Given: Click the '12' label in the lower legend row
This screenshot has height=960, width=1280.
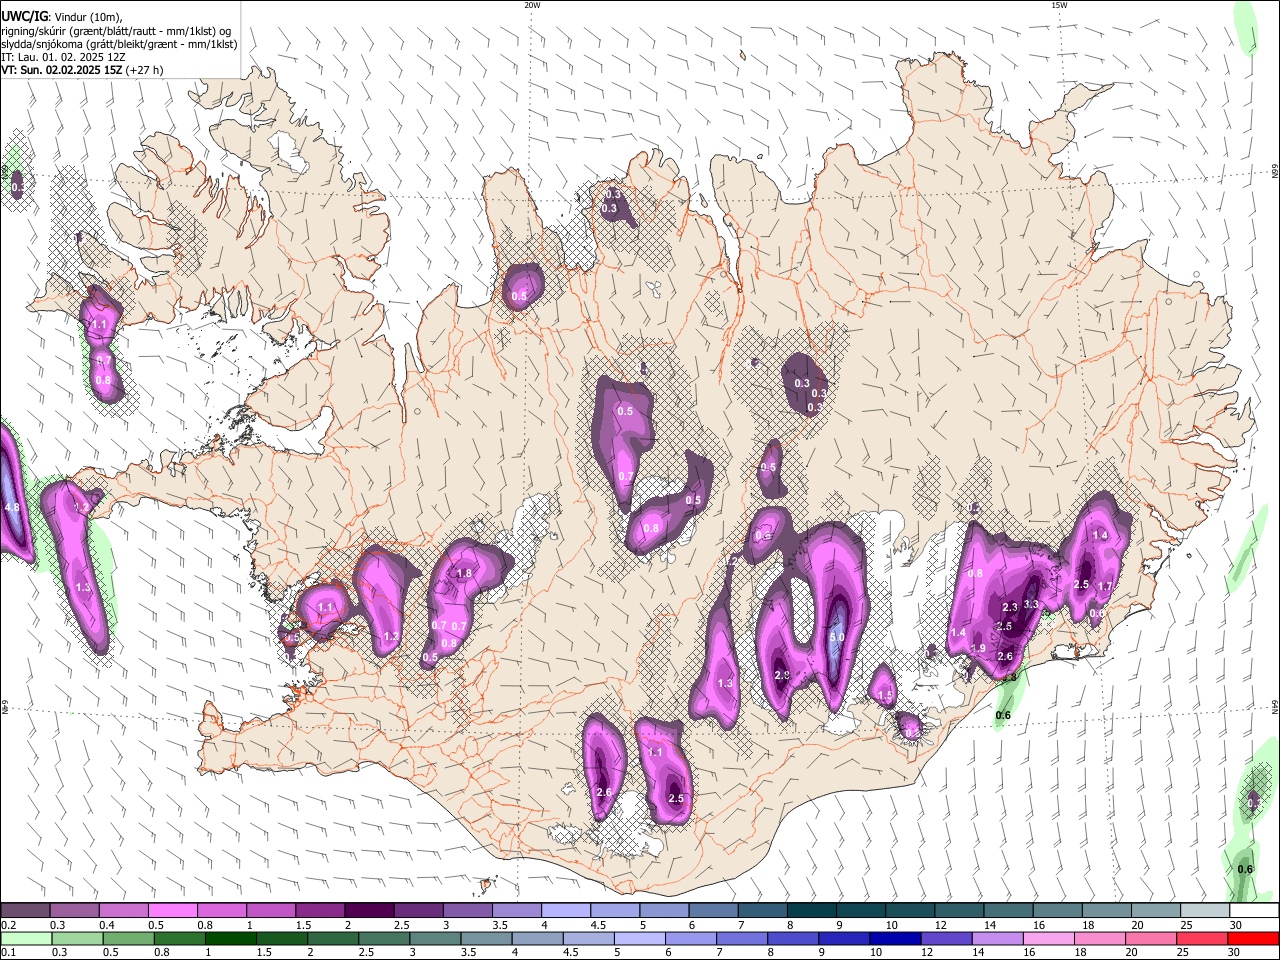Looking at the screenshot, I should tap(927, 953).
